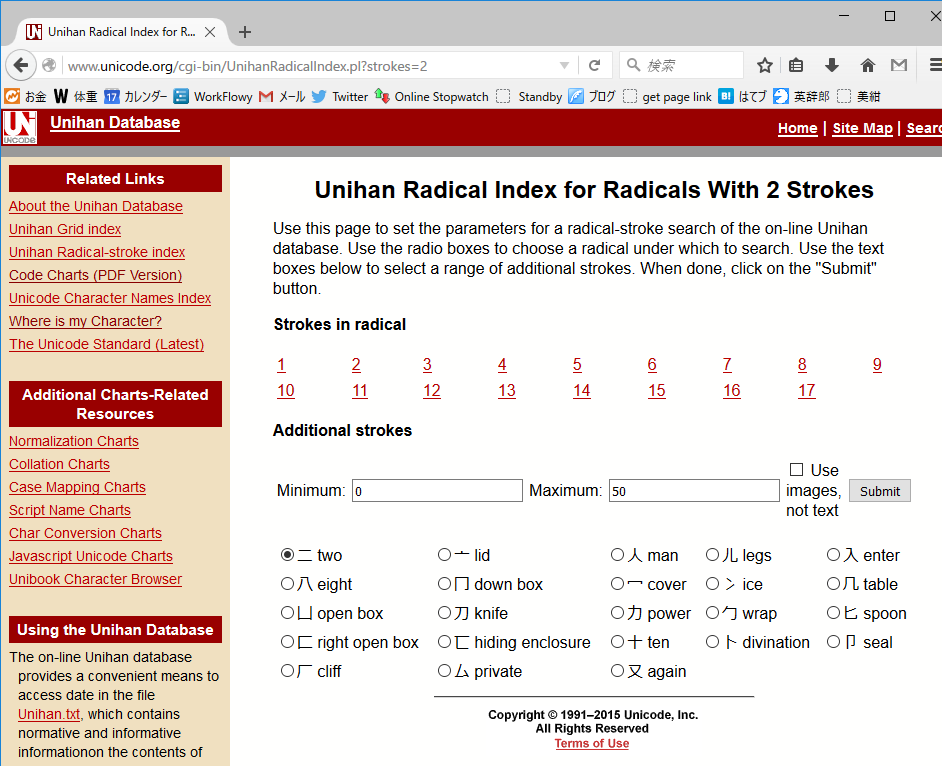The width and height of the screenshot is (942, 766).
Task: Open the お金 bookmark
Action: pyautogui.click(x=25, y=96)
